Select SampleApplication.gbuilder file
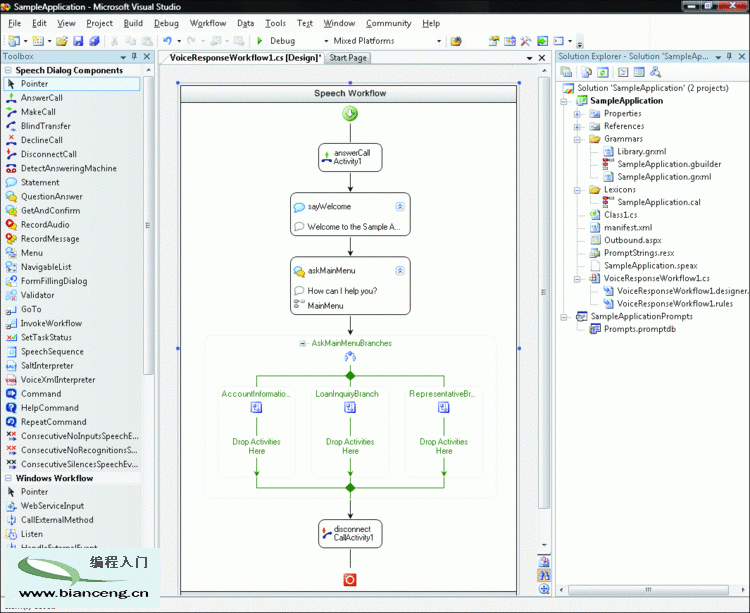Image resolution: width=750 pixels, height=613 pixels. pyautogui.click(x=669, y=164)
